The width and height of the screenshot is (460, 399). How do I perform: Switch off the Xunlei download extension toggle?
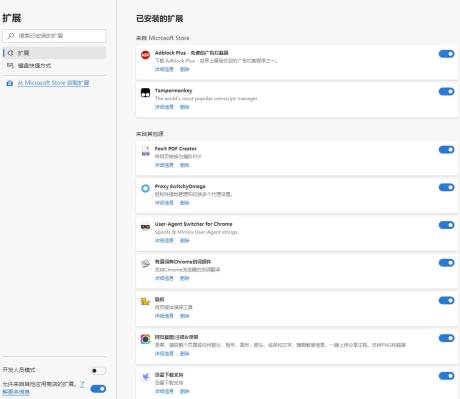[x=446, y=376]
